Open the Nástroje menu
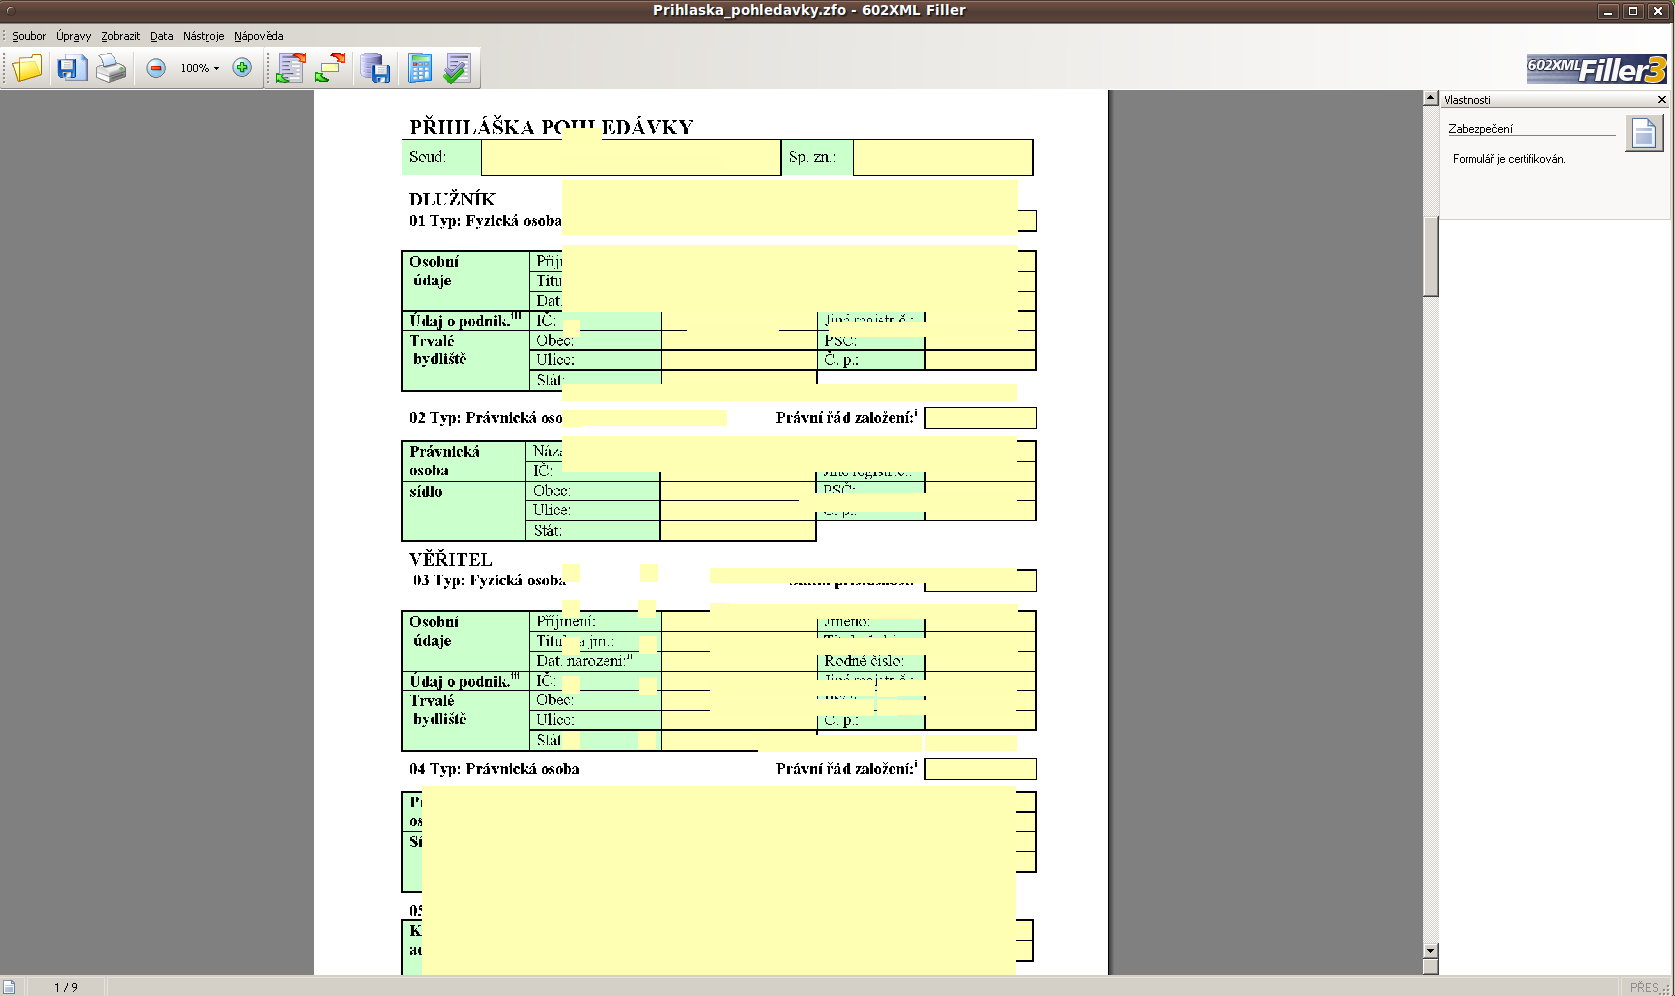 [203, 36]
